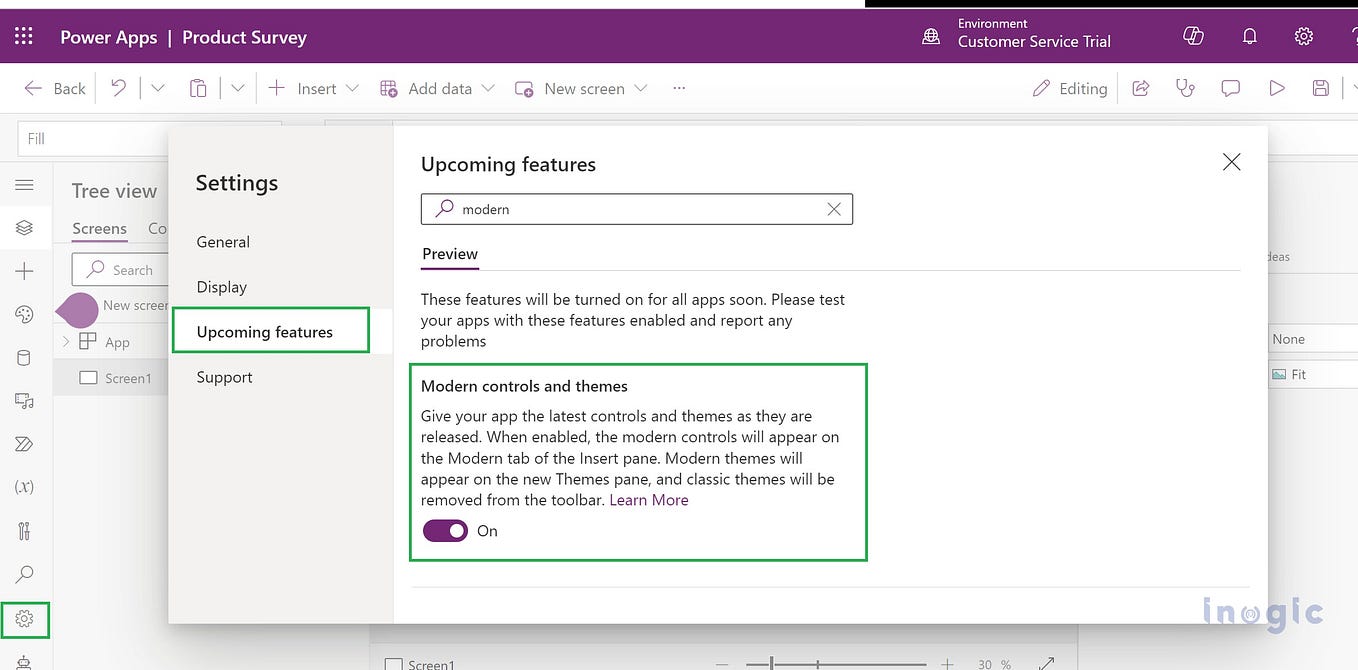Screen dimensions: 1358x670
Task: Open the Insert menu
Action: coord(313,88)
